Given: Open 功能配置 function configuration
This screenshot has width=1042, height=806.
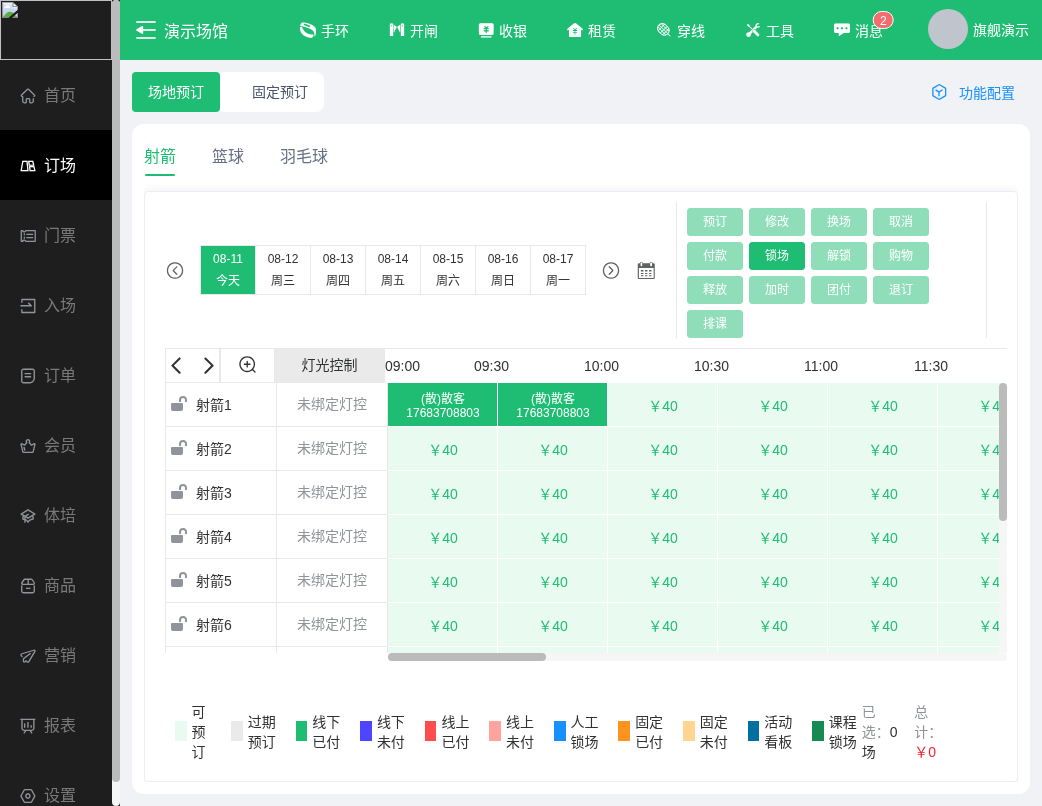Looking at the screenshot, I should [x=973, y=93].
